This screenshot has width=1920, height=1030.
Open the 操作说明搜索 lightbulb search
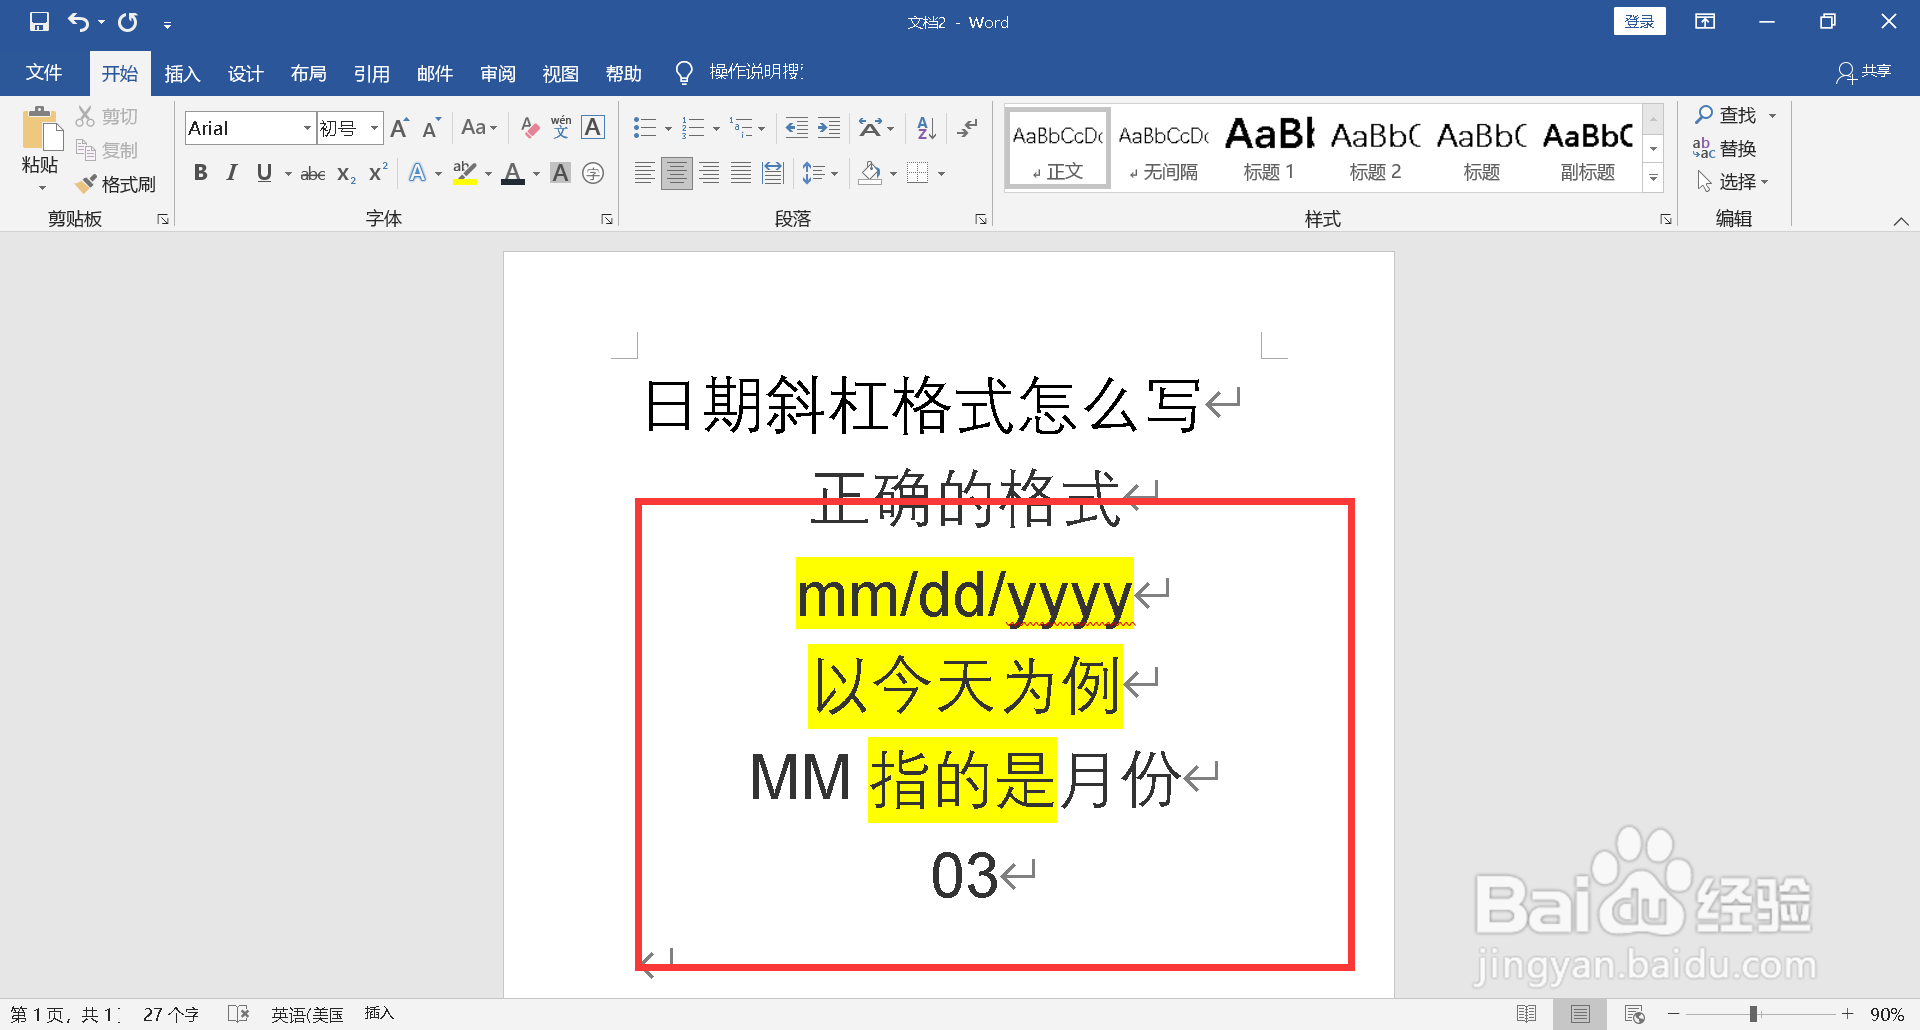[x=740, y=72]
